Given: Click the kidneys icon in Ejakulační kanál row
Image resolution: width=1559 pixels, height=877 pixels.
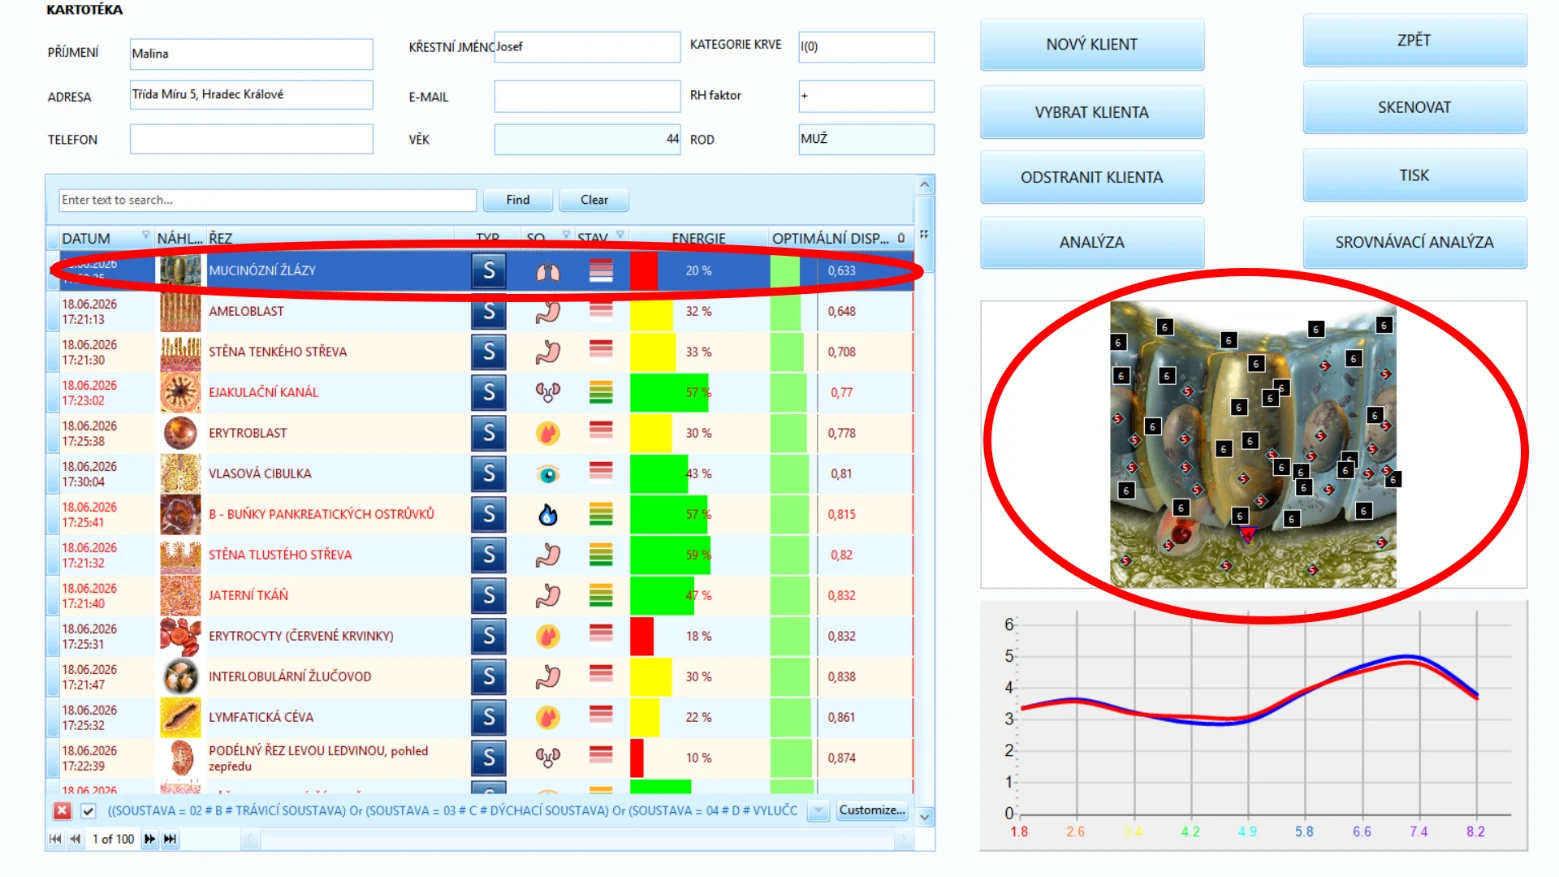Looking at the screenshot, I should tap(548, 393).
